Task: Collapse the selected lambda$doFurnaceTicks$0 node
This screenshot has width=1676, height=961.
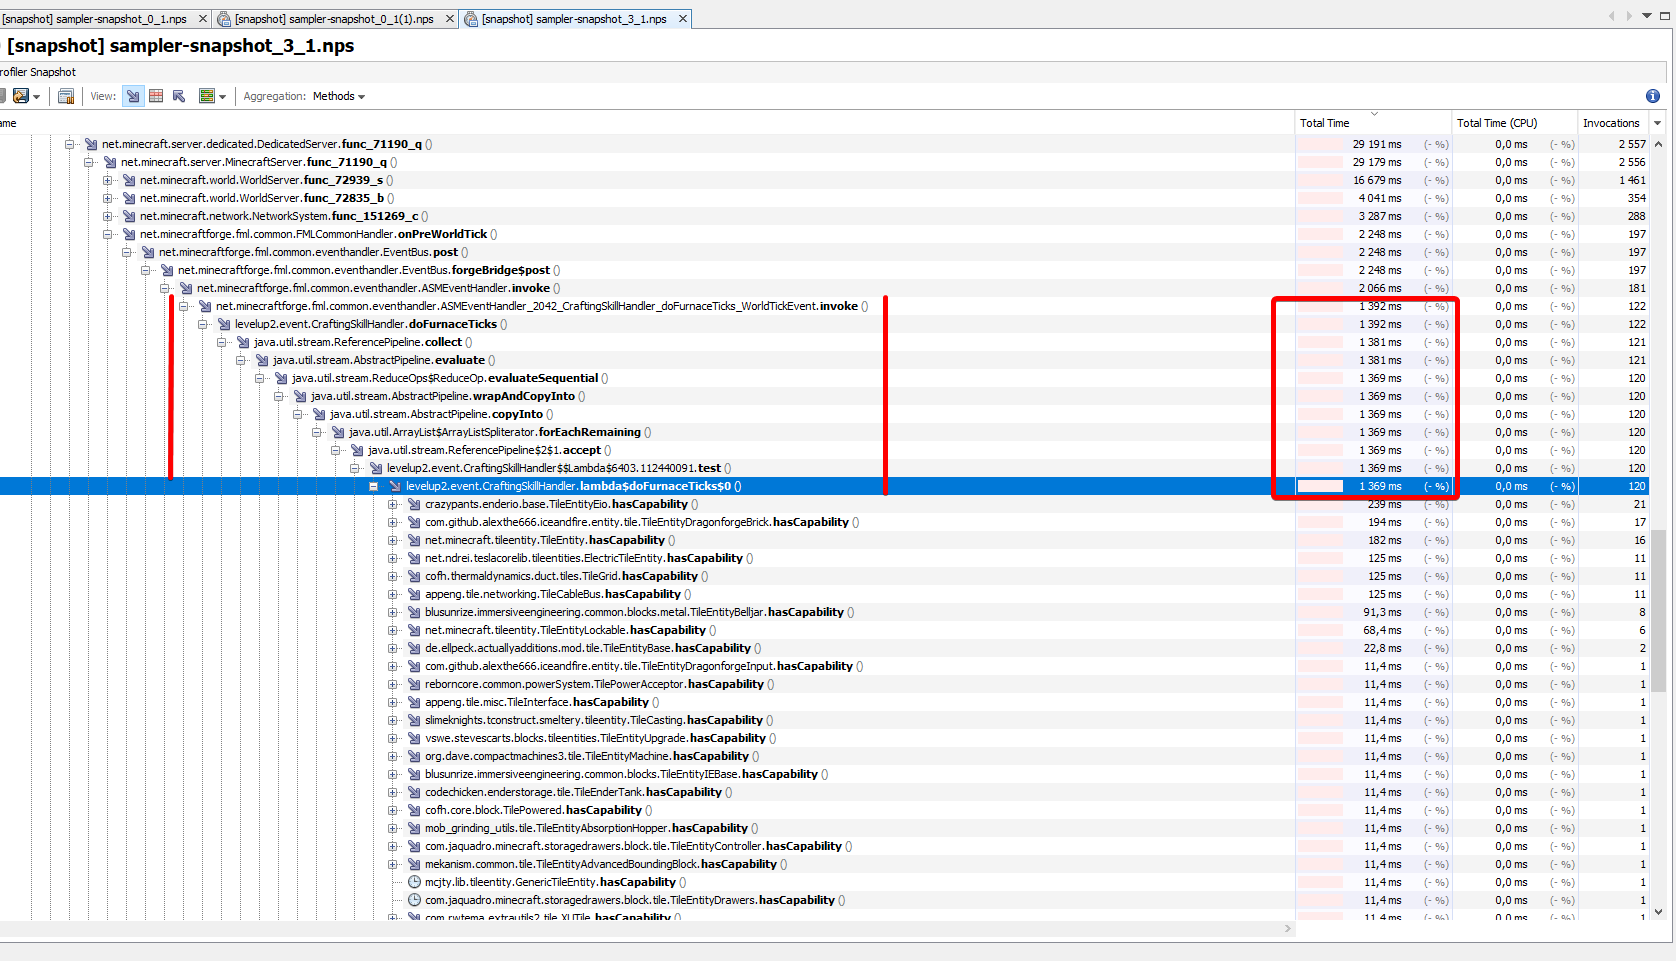Action: tap(374, 486)
